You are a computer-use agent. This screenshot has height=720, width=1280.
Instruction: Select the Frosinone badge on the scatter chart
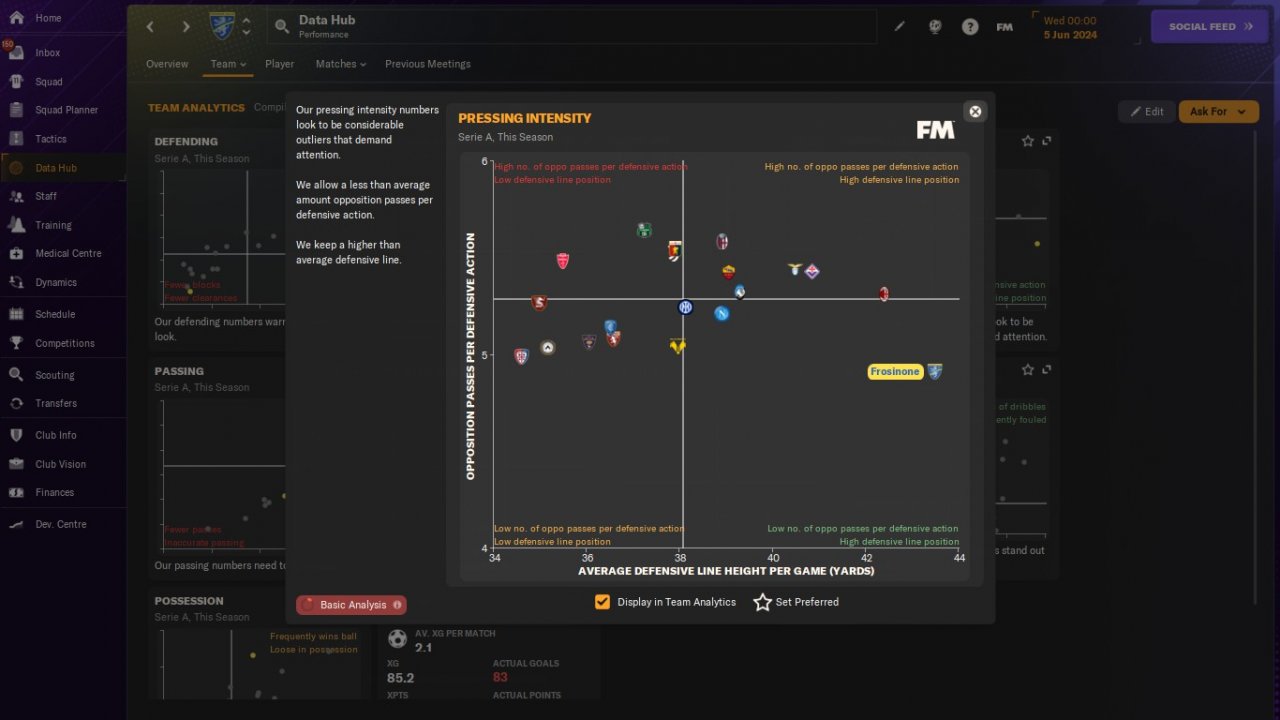[936, 372]
